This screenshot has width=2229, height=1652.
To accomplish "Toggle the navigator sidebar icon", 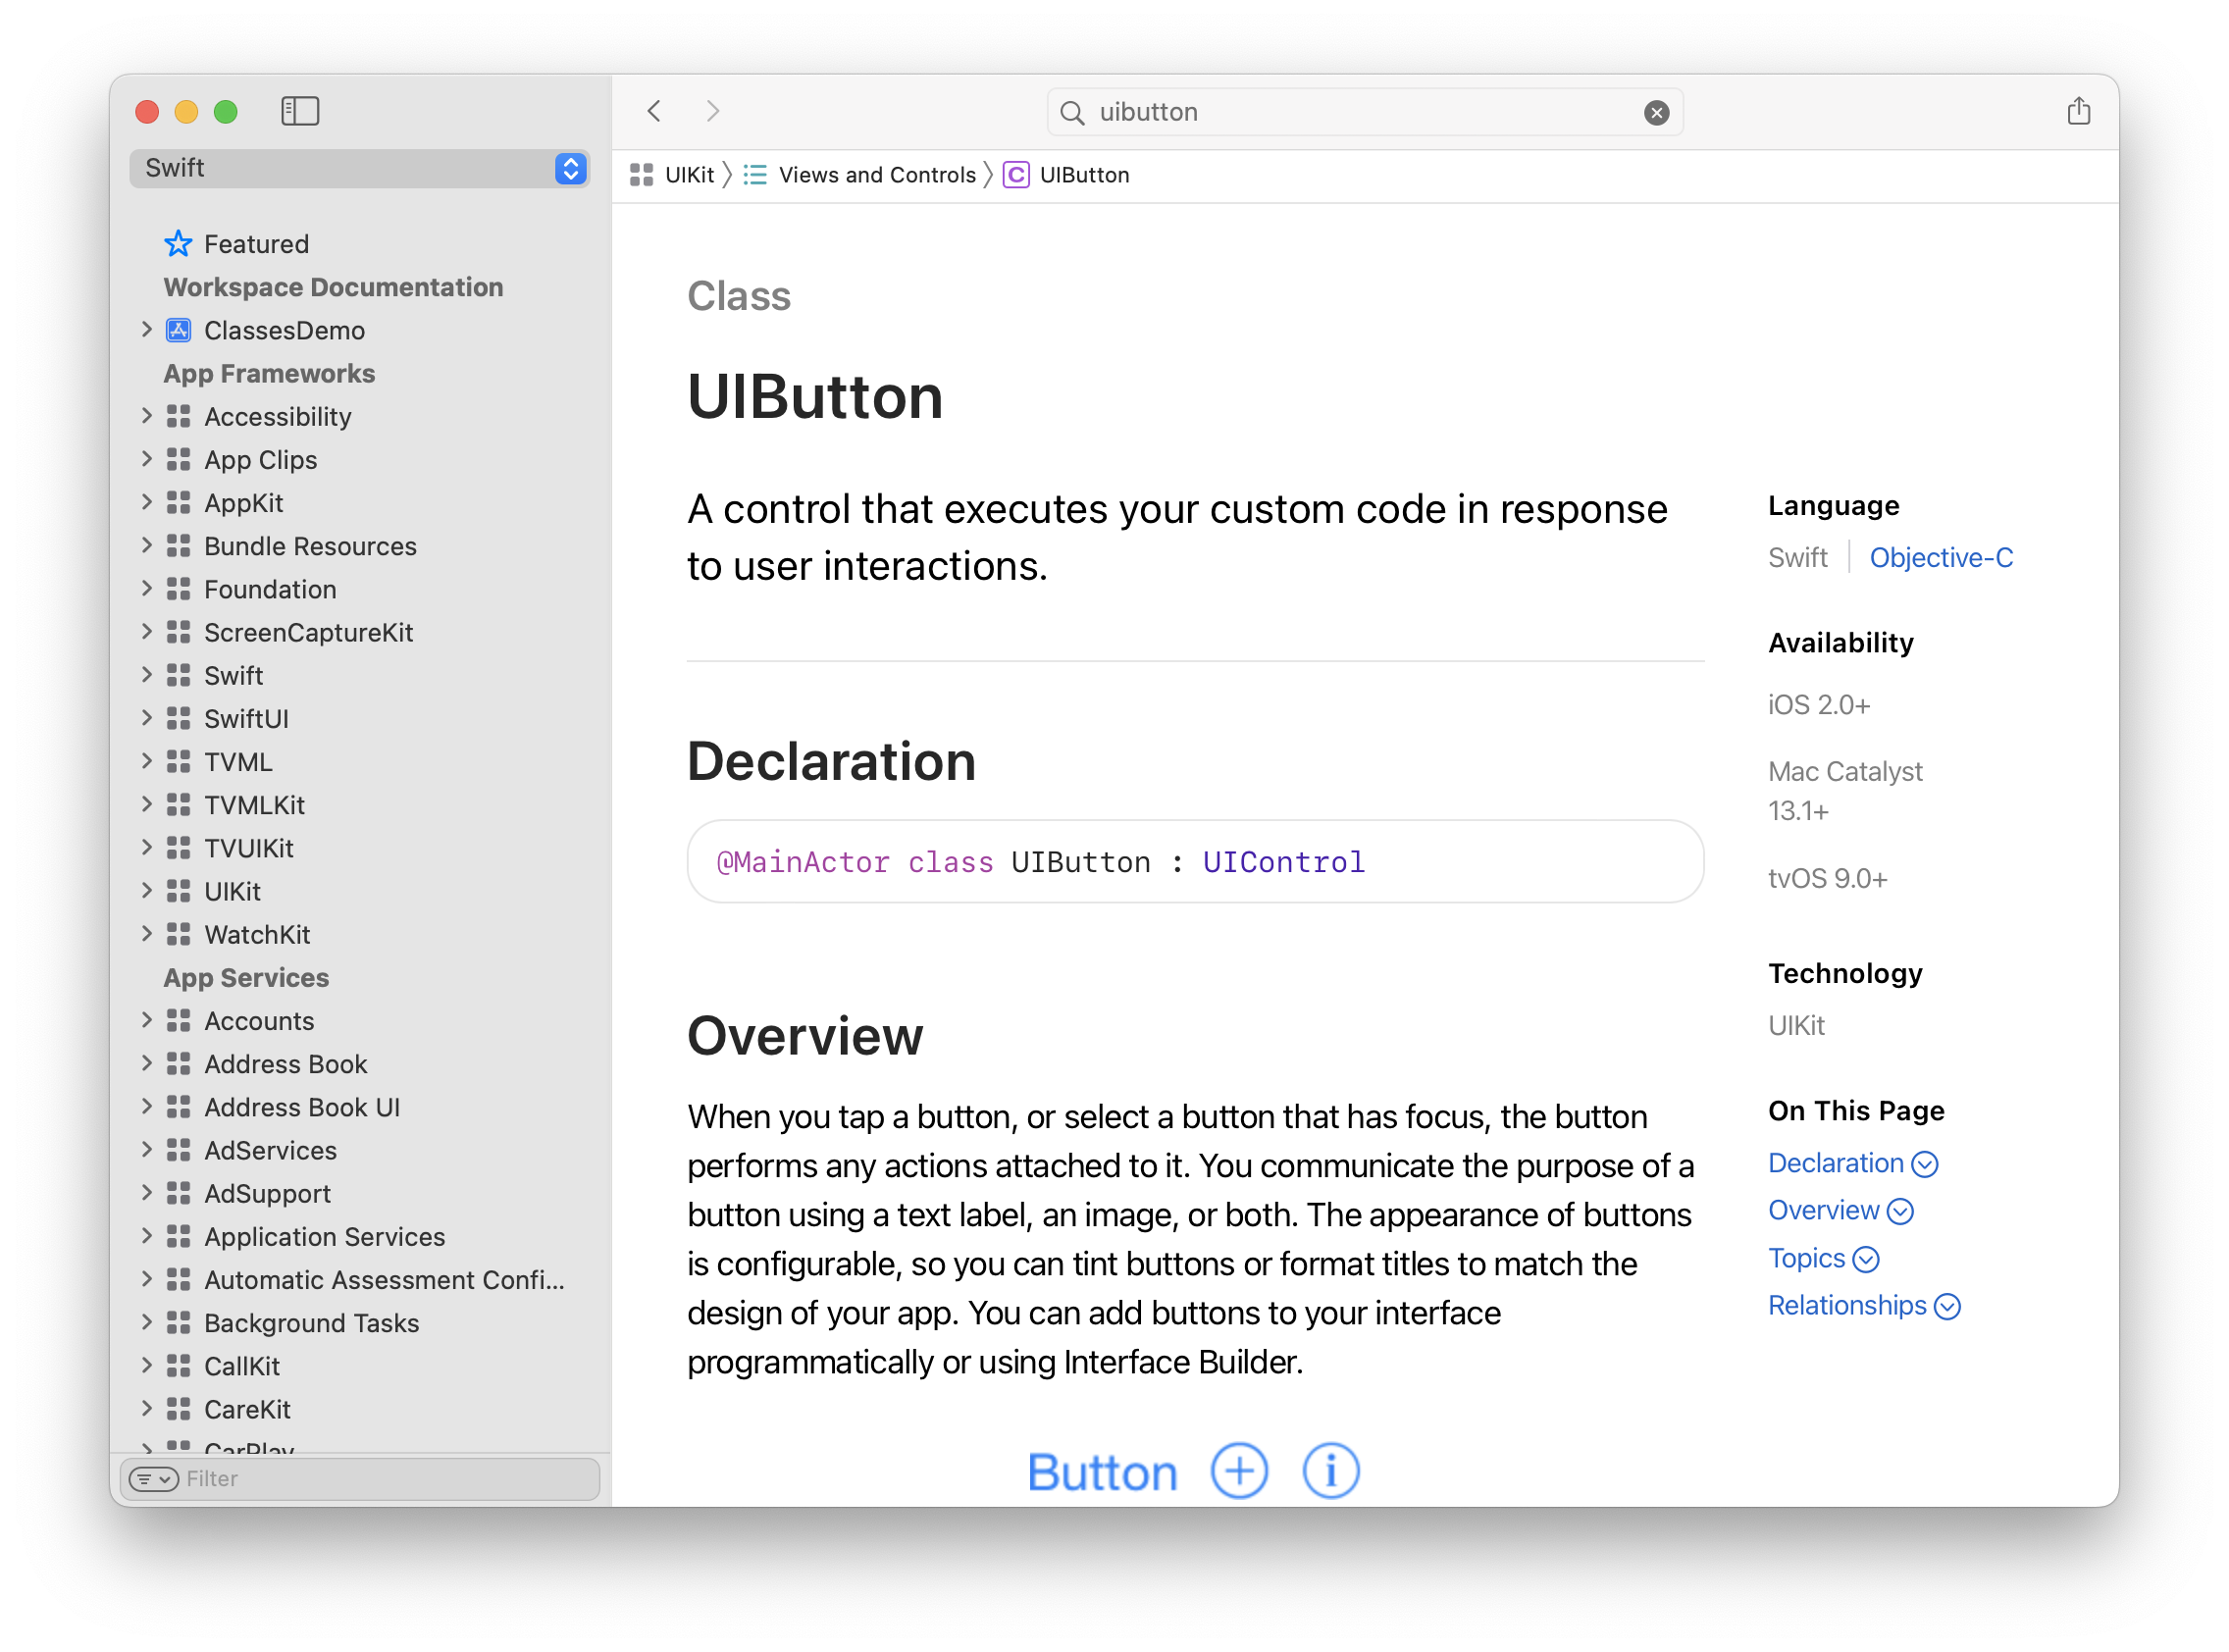I will tap(299, 111).
